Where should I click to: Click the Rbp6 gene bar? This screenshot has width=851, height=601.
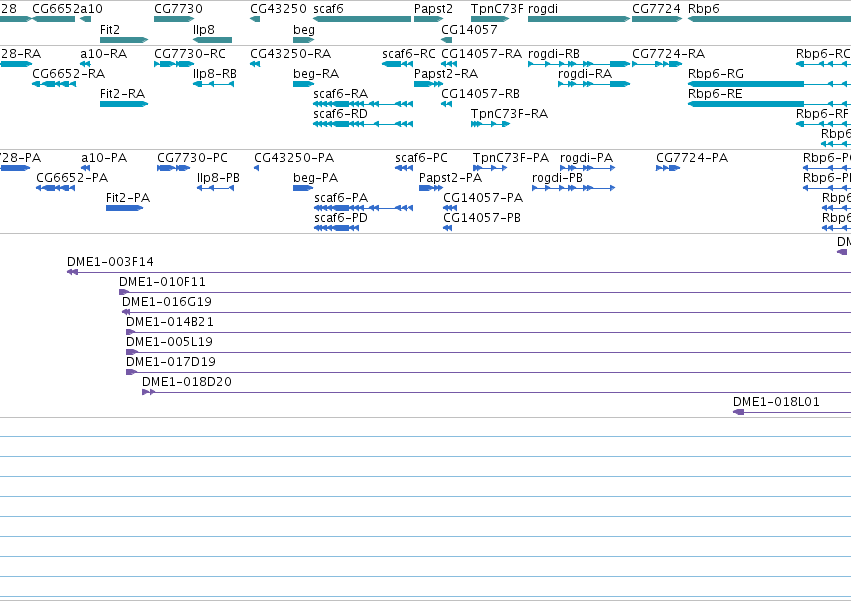[769, 19]
